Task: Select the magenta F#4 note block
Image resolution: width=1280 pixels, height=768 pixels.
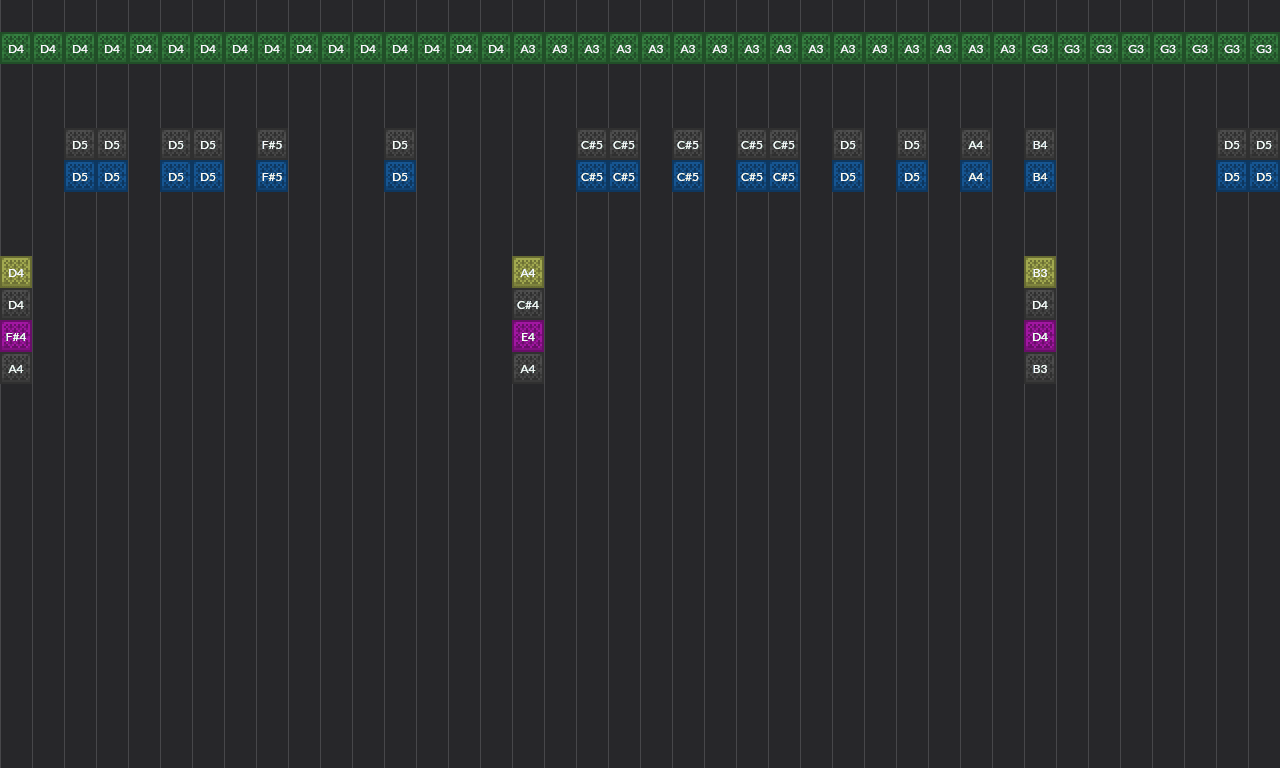Action: tap(16, 336)
